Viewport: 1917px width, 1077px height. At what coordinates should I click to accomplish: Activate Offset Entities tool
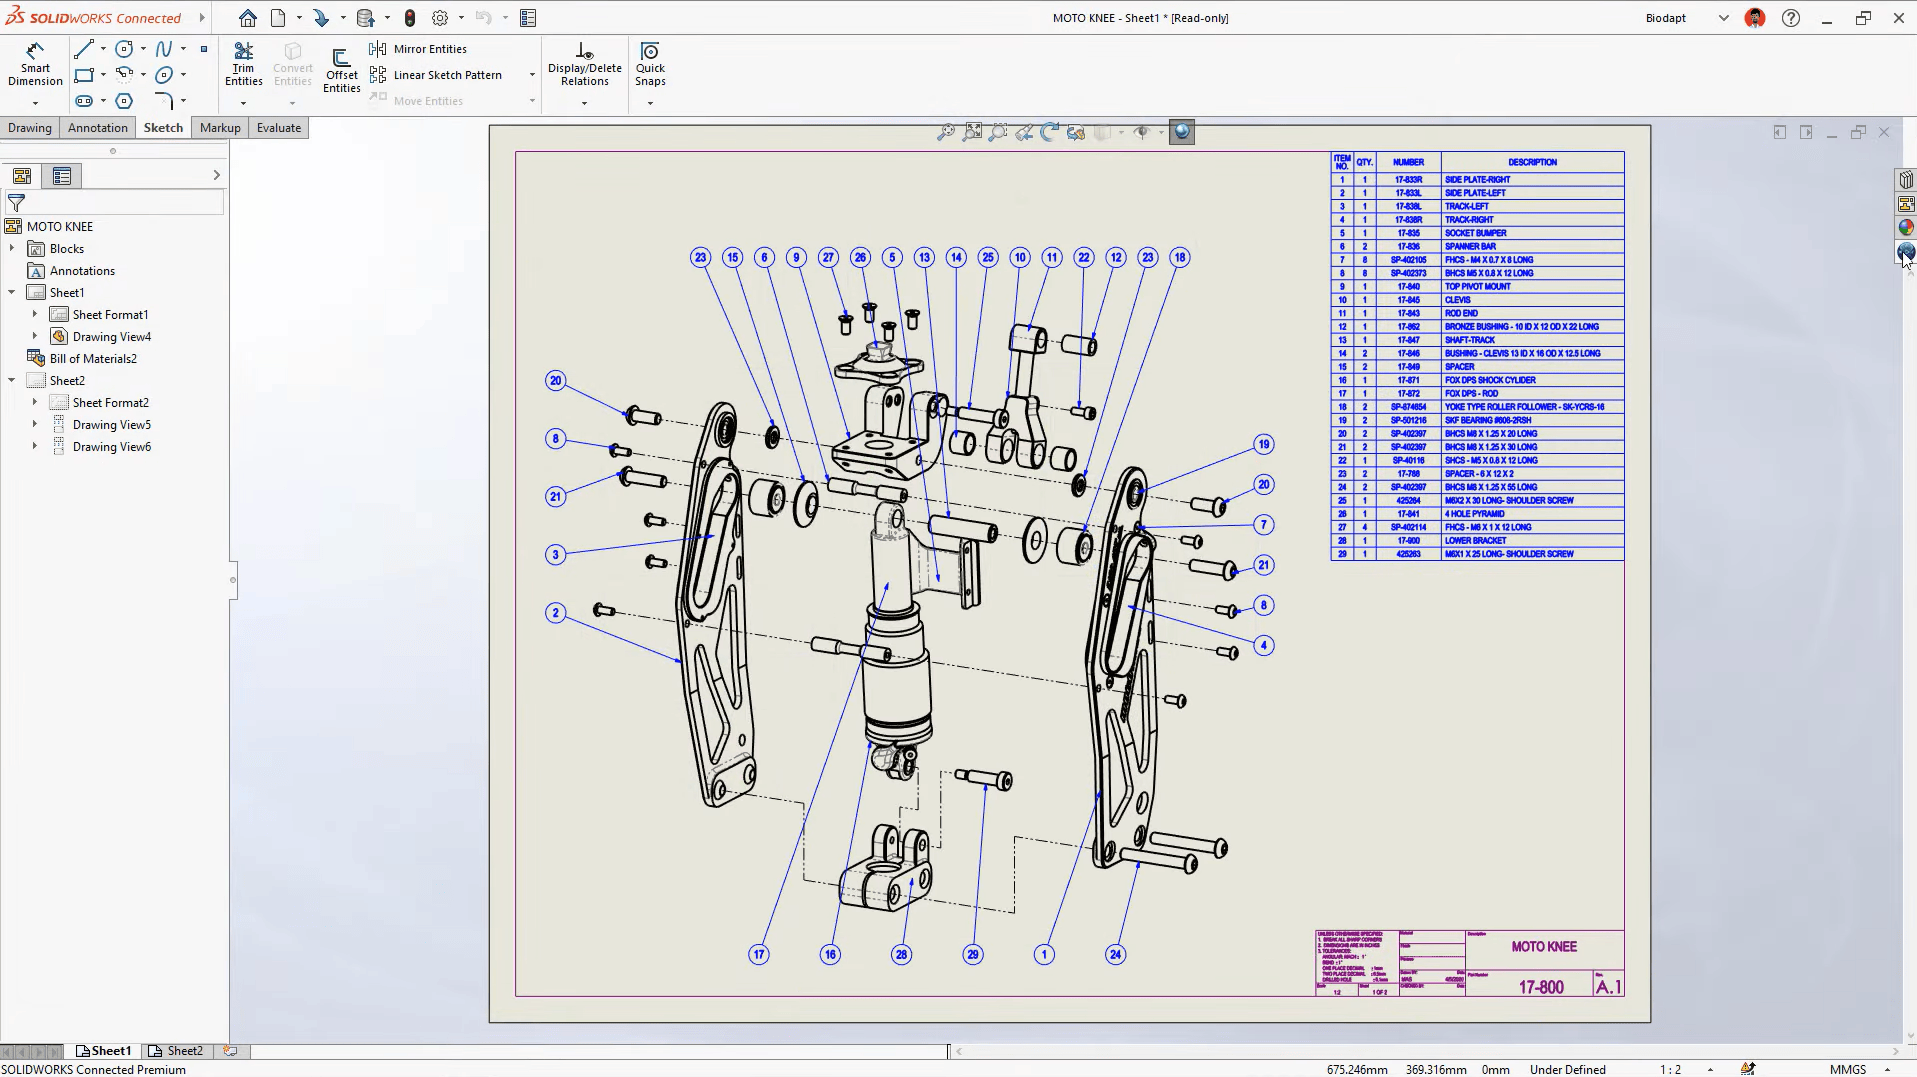click(341, 70)
